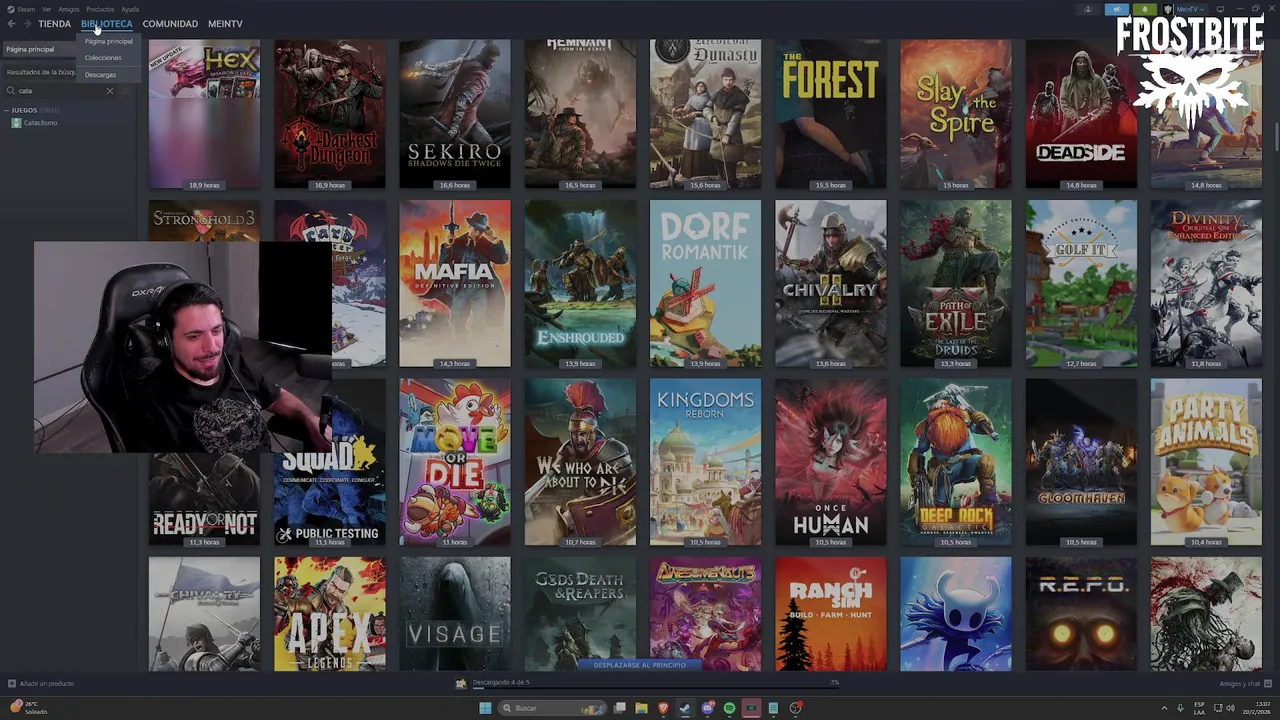Open the Ver menu
Image resolution: width=1280 pixels, height=720 pixels.
pos(46,9)
